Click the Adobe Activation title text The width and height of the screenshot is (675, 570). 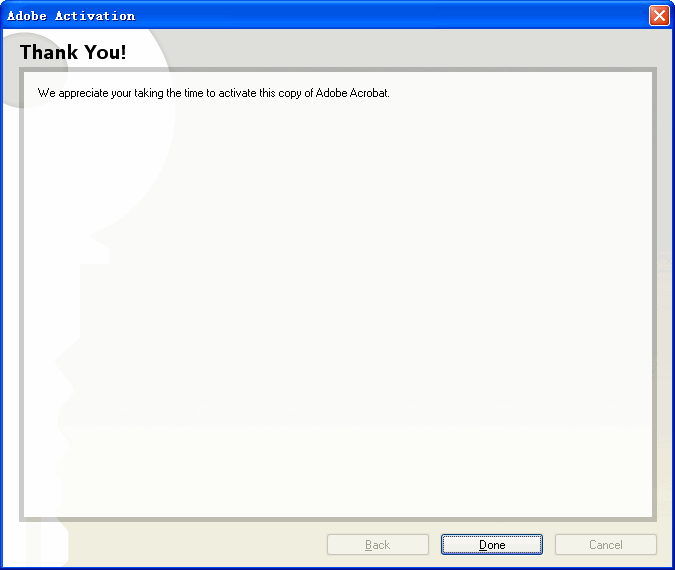point(71,16)
